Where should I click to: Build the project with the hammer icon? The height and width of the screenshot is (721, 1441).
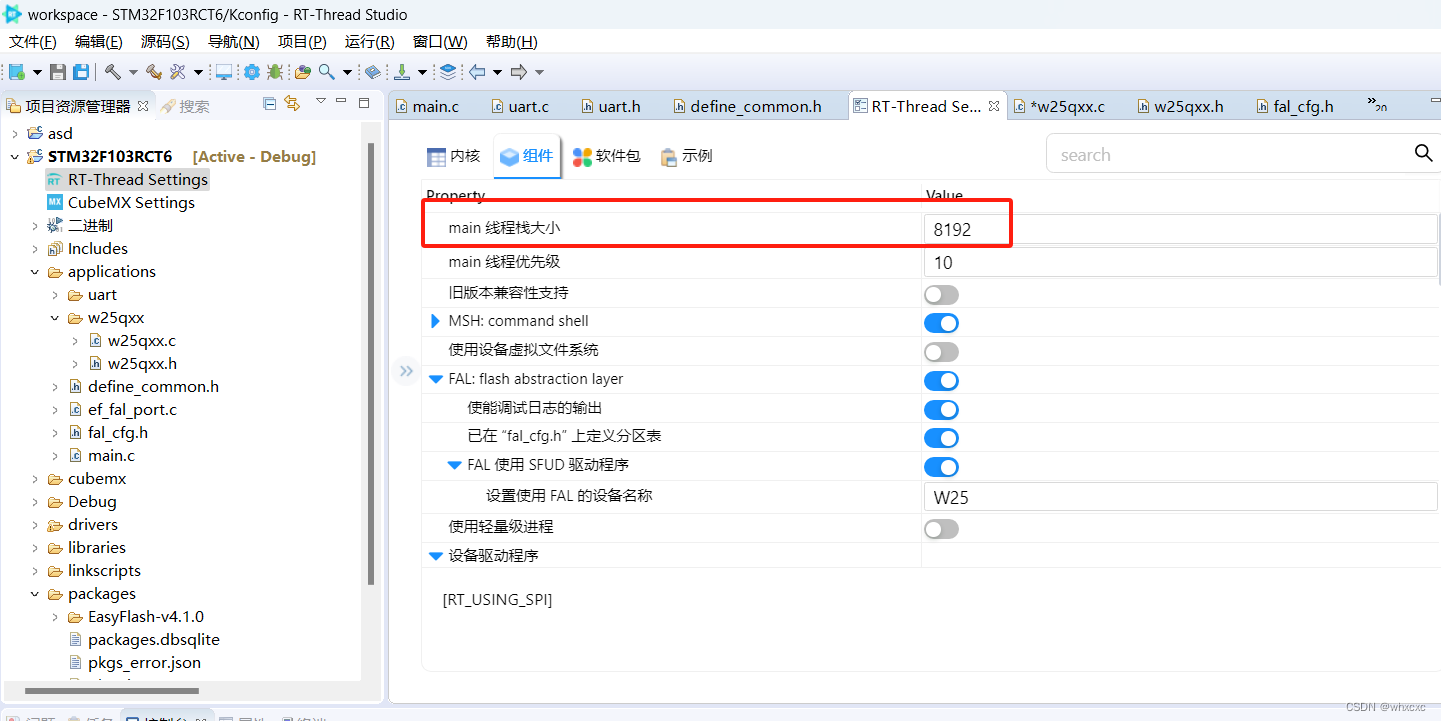coord(113,71)
